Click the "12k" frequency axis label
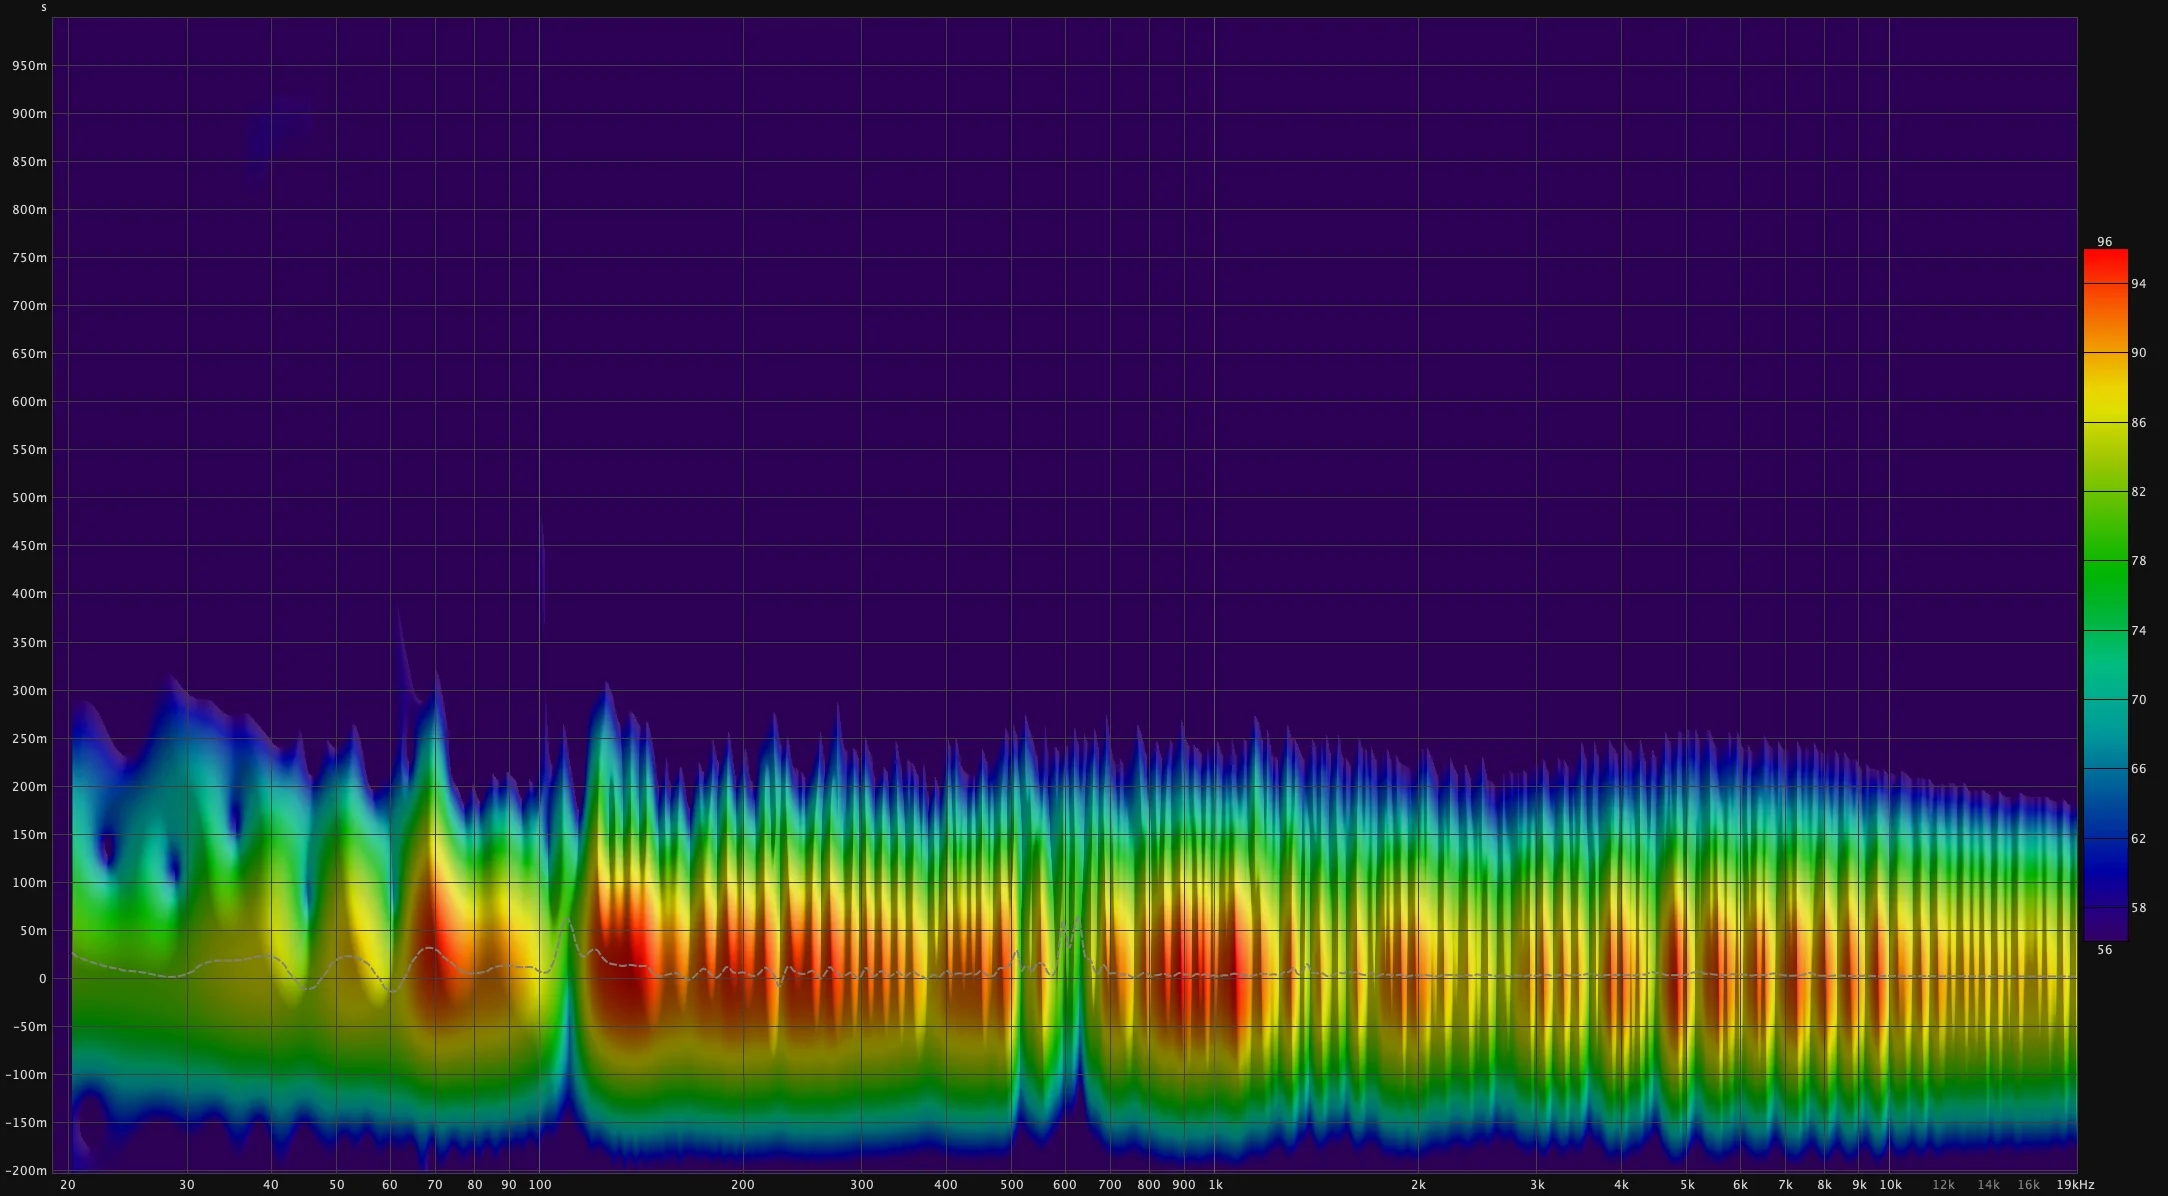The height and width of the screenshot is (1196, 2168). pyautogui.click(x=1944, y=1185)
